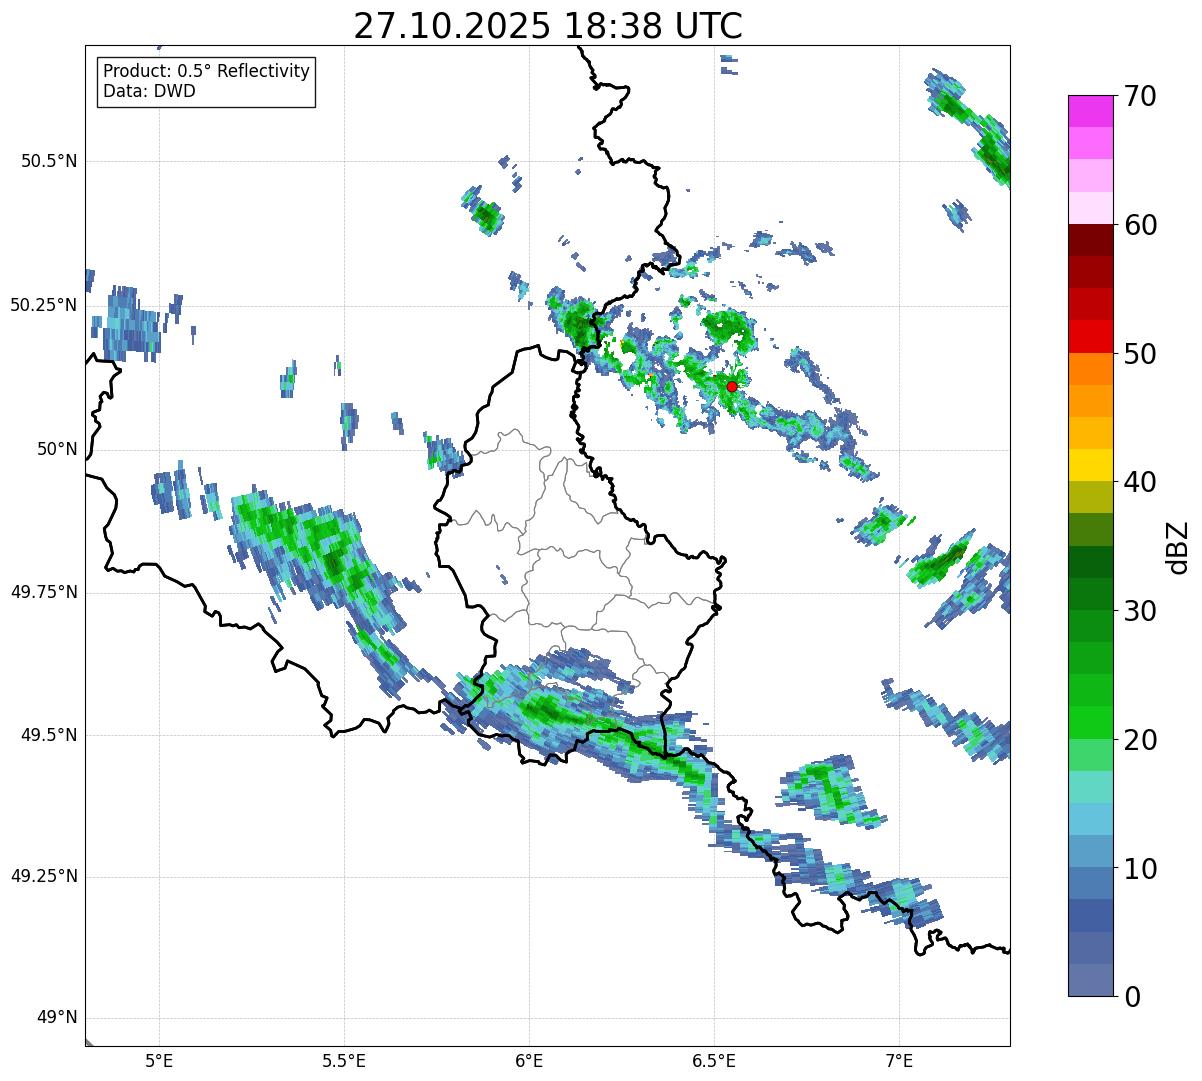Click the "Product: 0.5° Reflectivity" text

click(206, 72)
